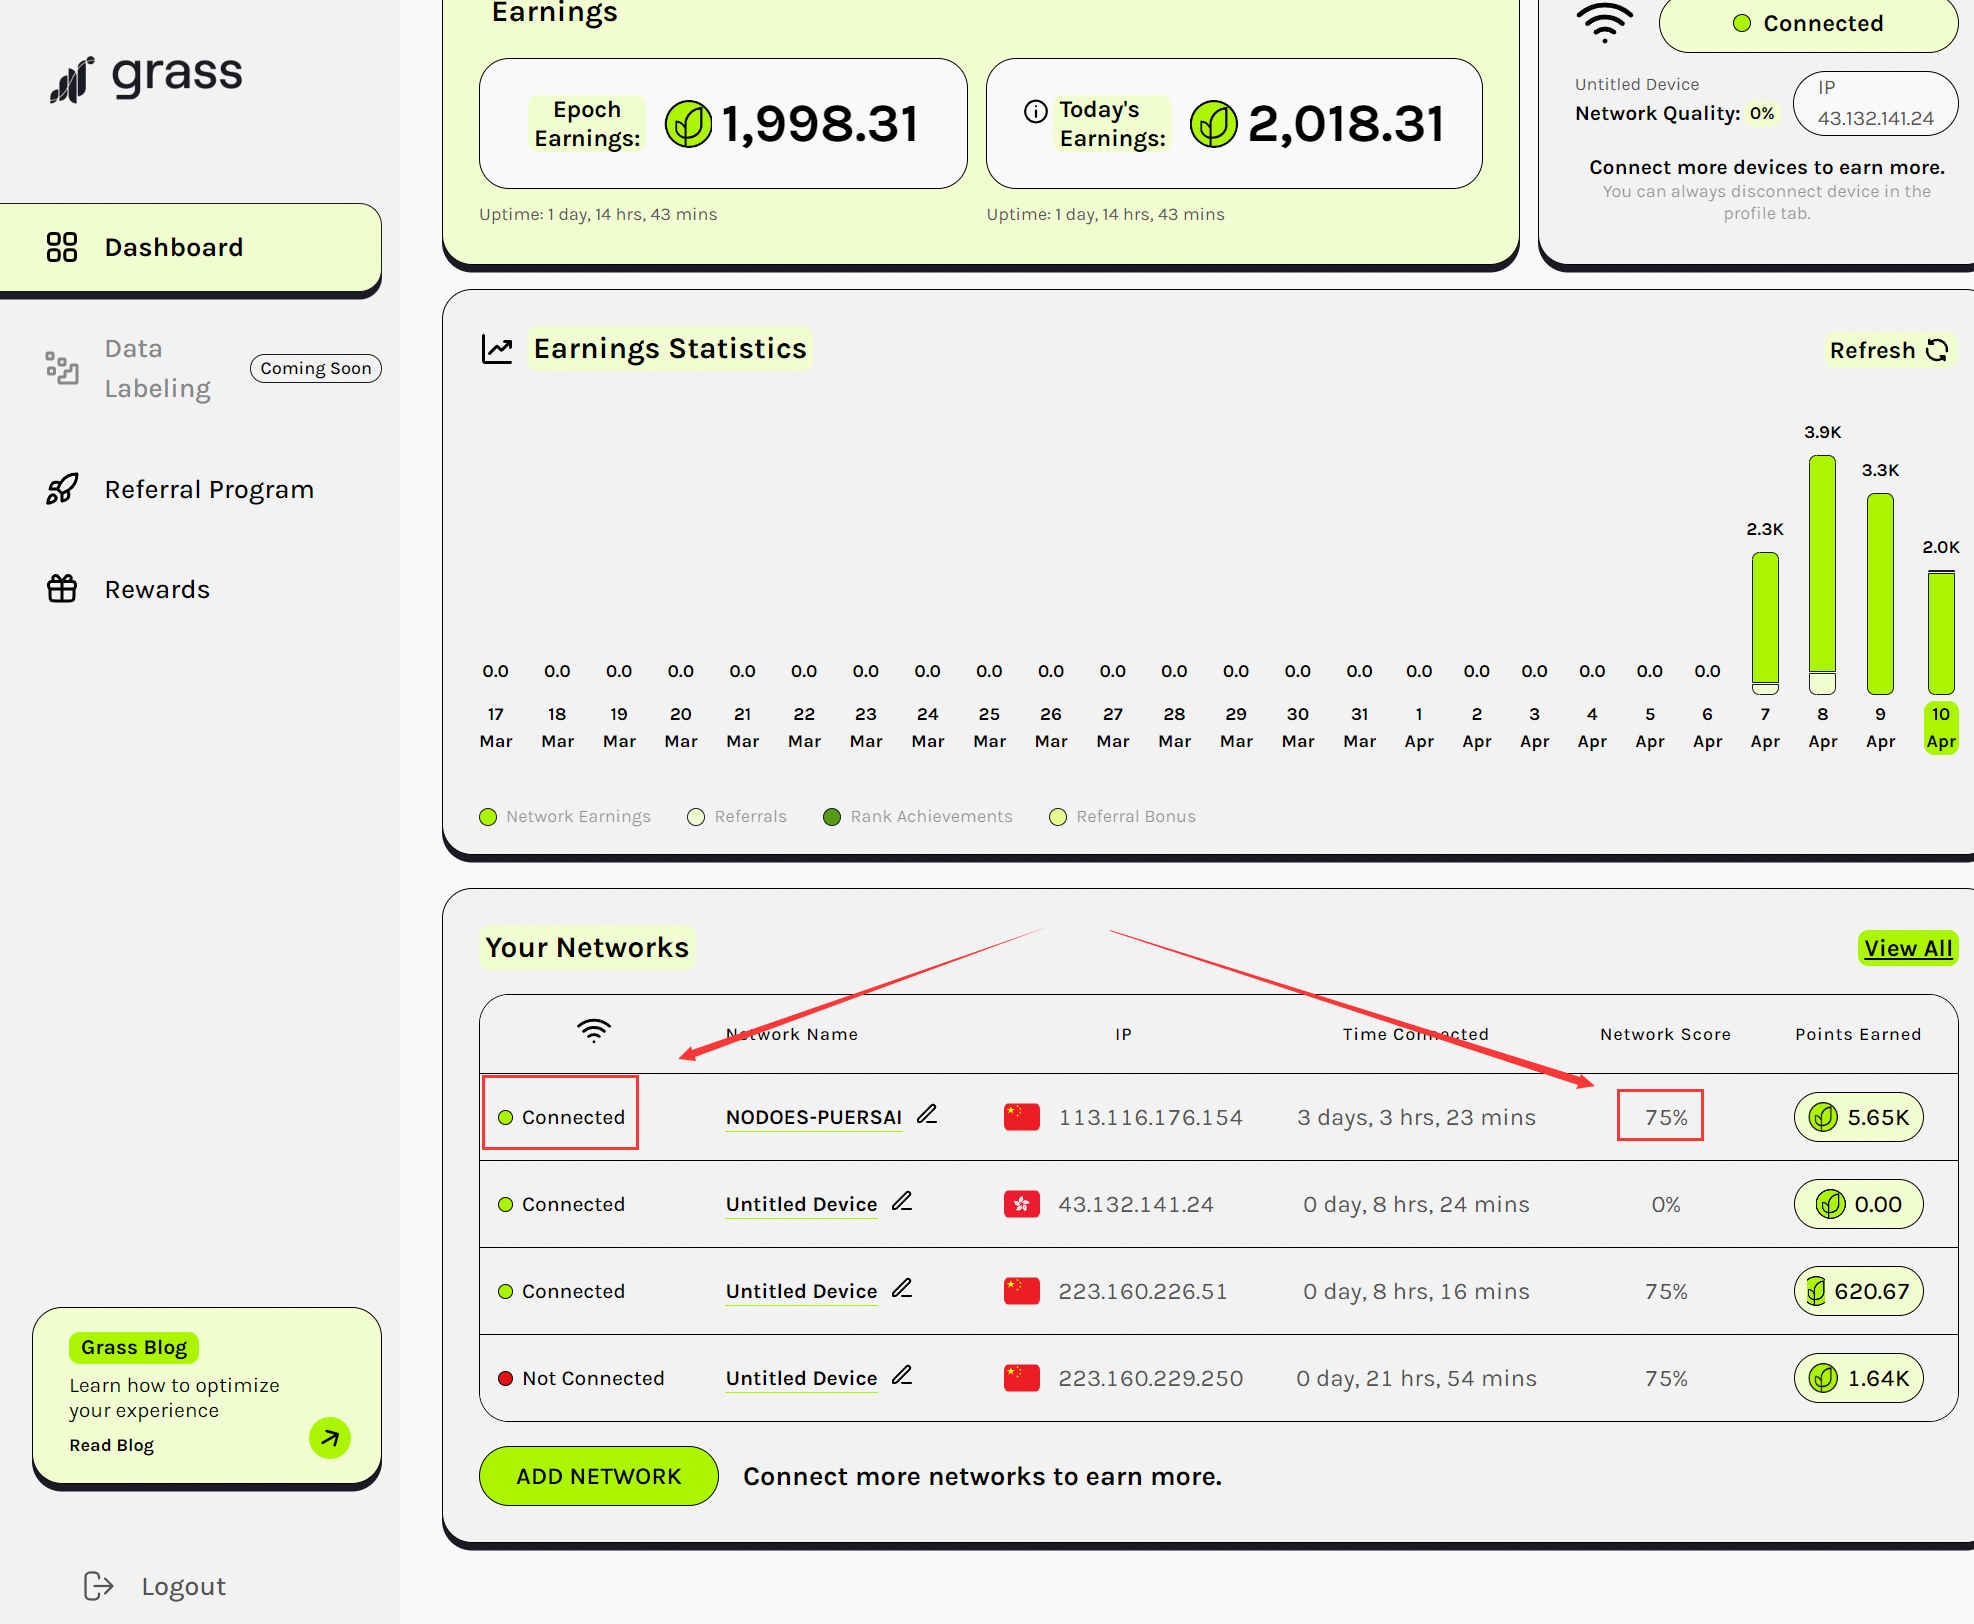Toggle Rank Achievements legend item
The height and width of the screenshot is (1624, 1974).
click(918, 817)
